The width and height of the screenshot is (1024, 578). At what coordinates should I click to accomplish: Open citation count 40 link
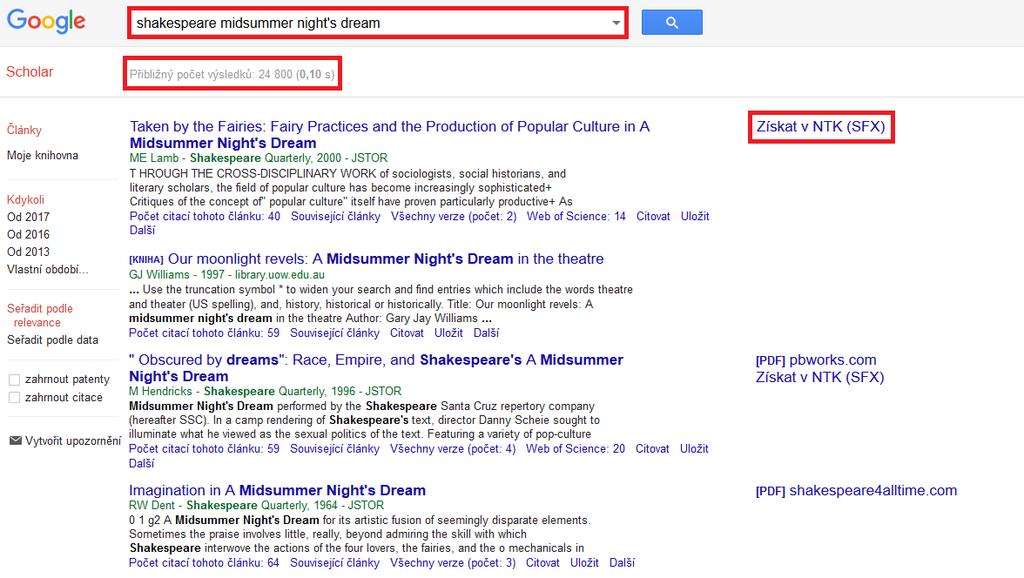pos(204,216)
